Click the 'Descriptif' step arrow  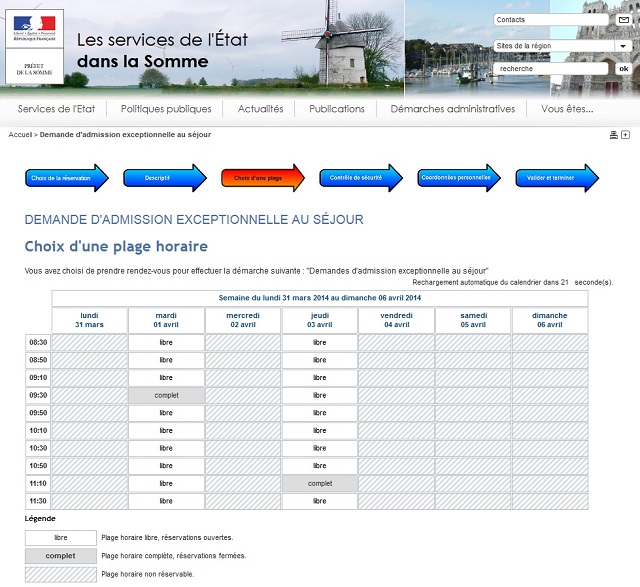[x=164, y=178]
